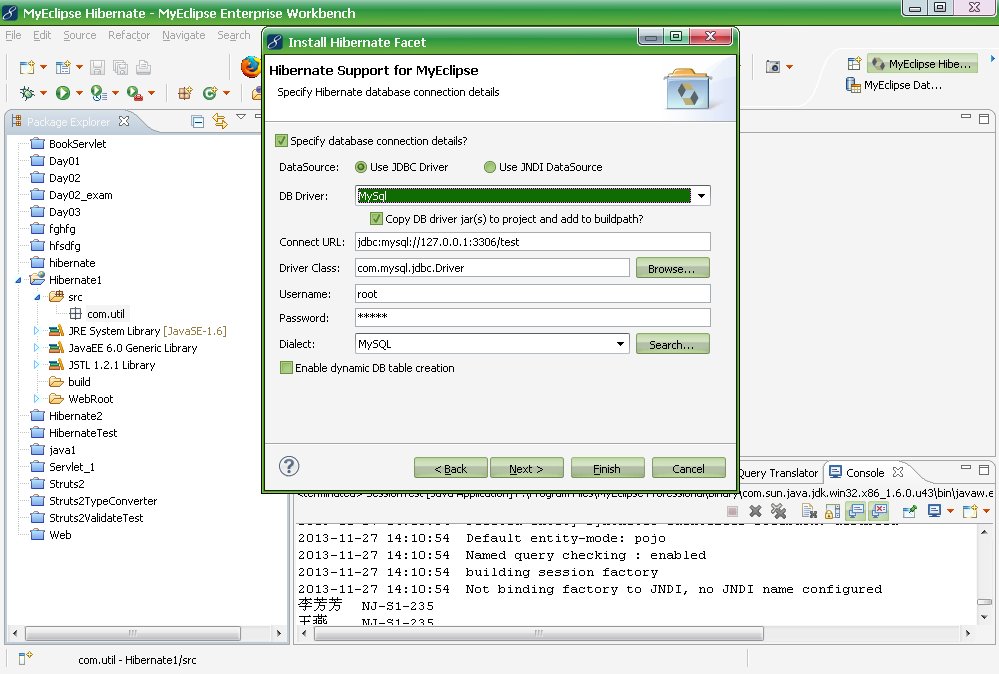The height and width of the screenshot is (674, 999).
Task: Expand JRE System Library node
Action: tap(36, 331)
